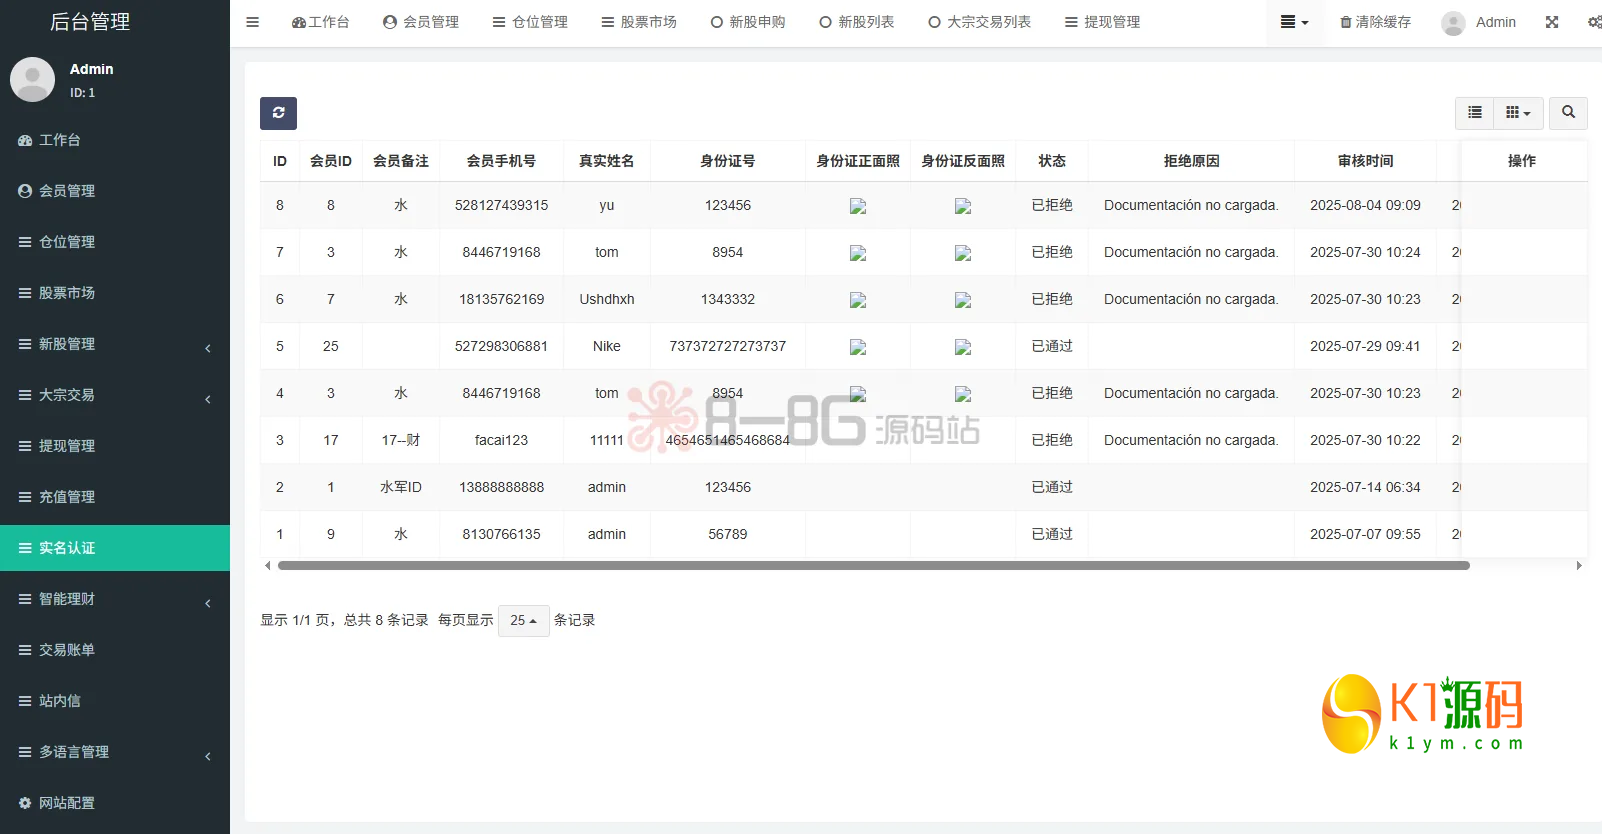Image resolution: width=1602 pixels, height=834 pixels.
Task: Click ID number 737372727273737
Action: pos(728,346)
